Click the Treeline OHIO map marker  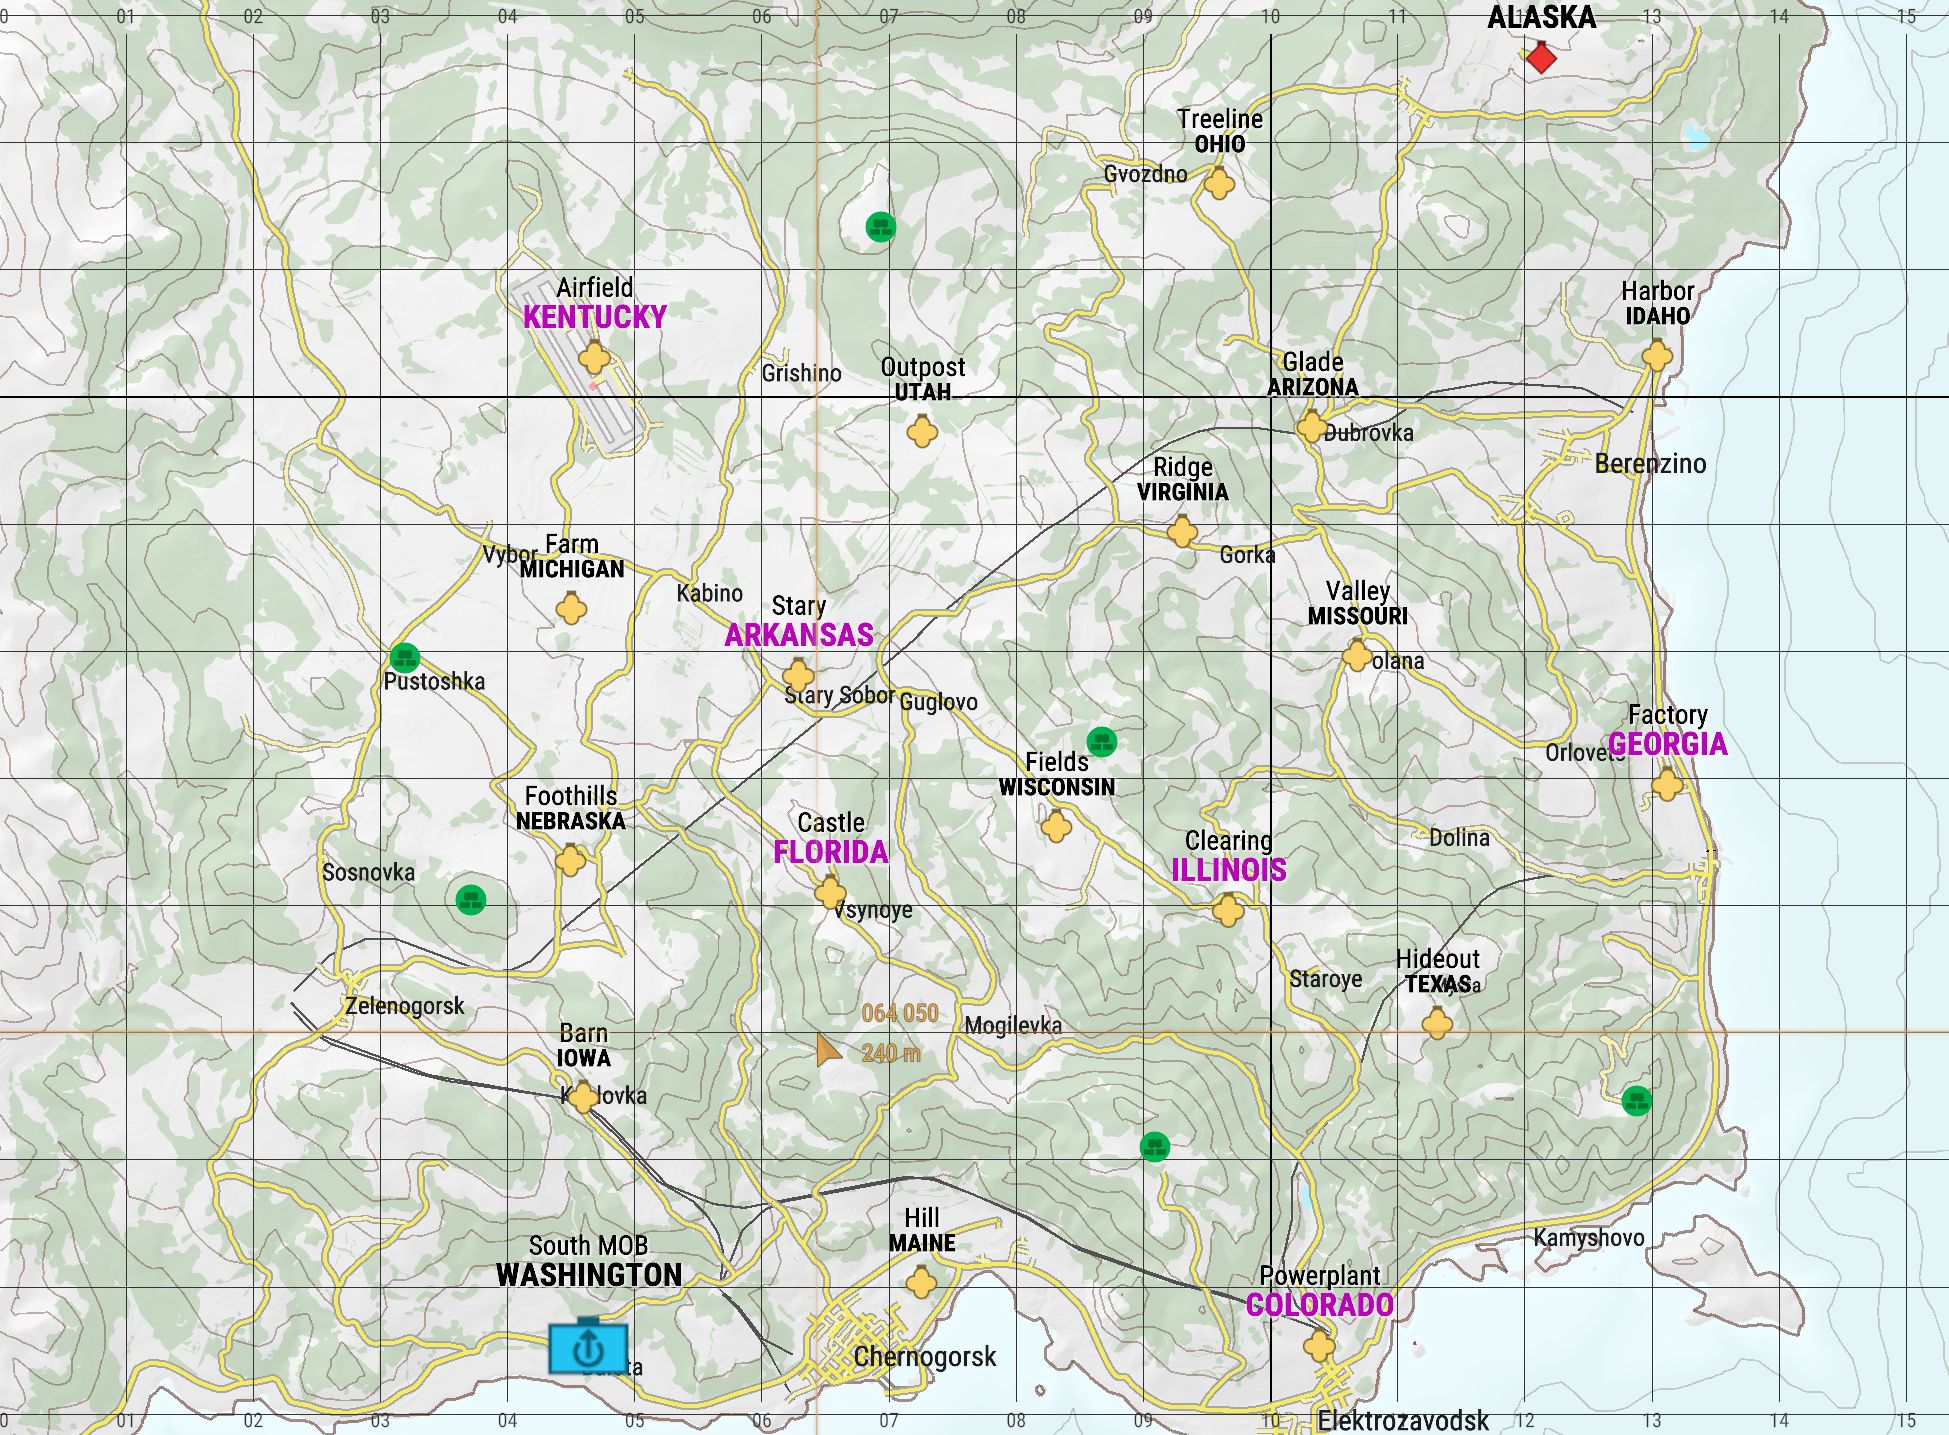point(1222,185)
